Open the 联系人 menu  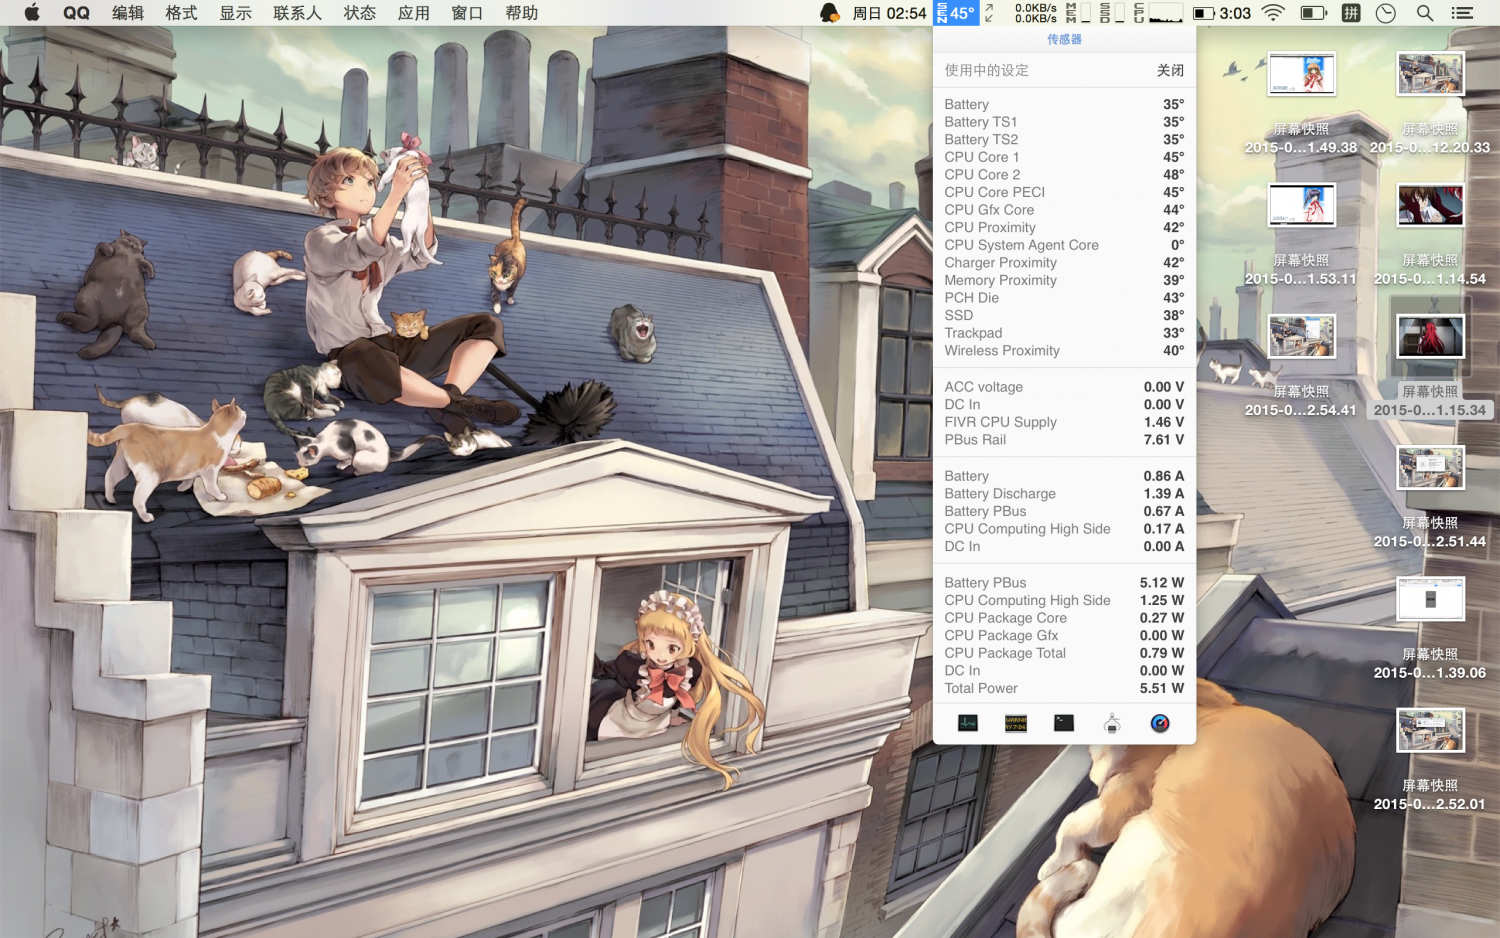[x=298, y=13]
